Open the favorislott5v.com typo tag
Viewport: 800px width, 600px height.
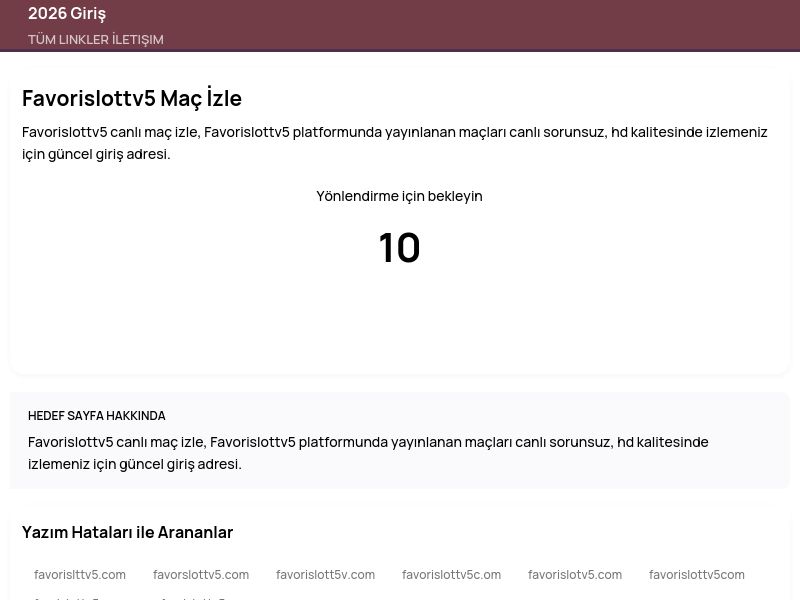coord(325,574)
